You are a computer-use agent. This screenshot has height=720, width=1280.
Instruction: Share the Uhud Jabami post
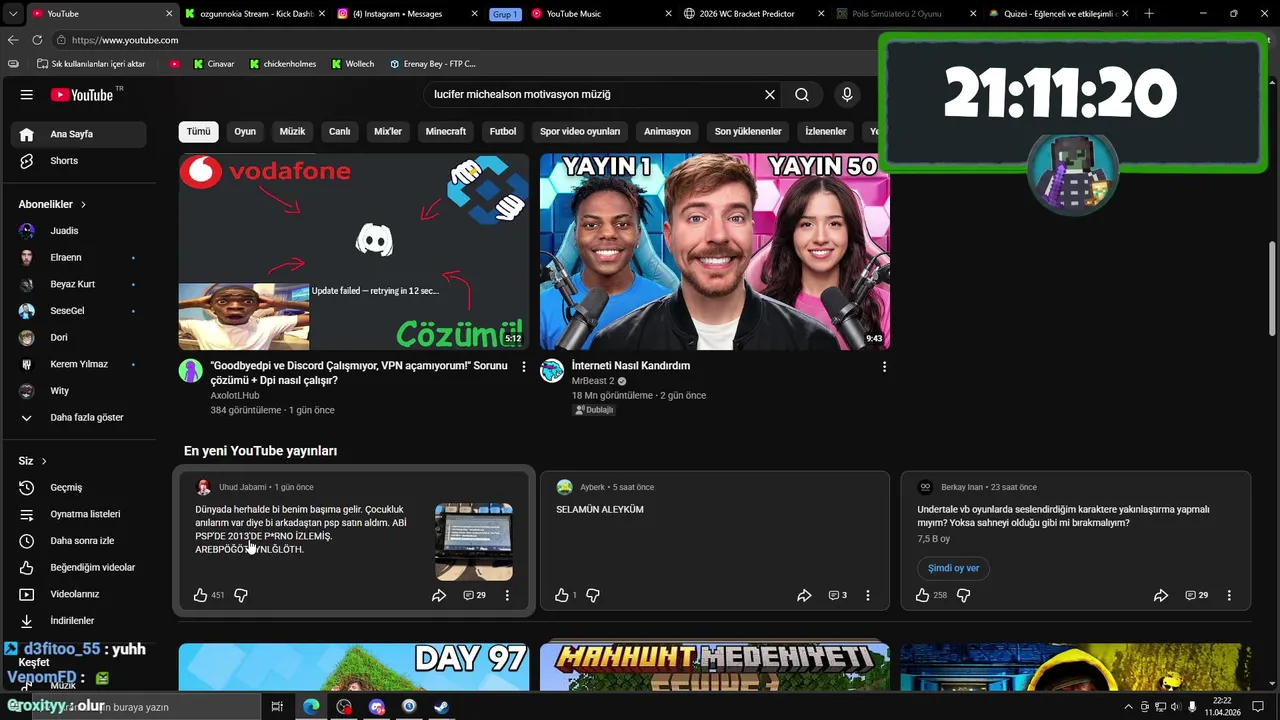[439, 595]
